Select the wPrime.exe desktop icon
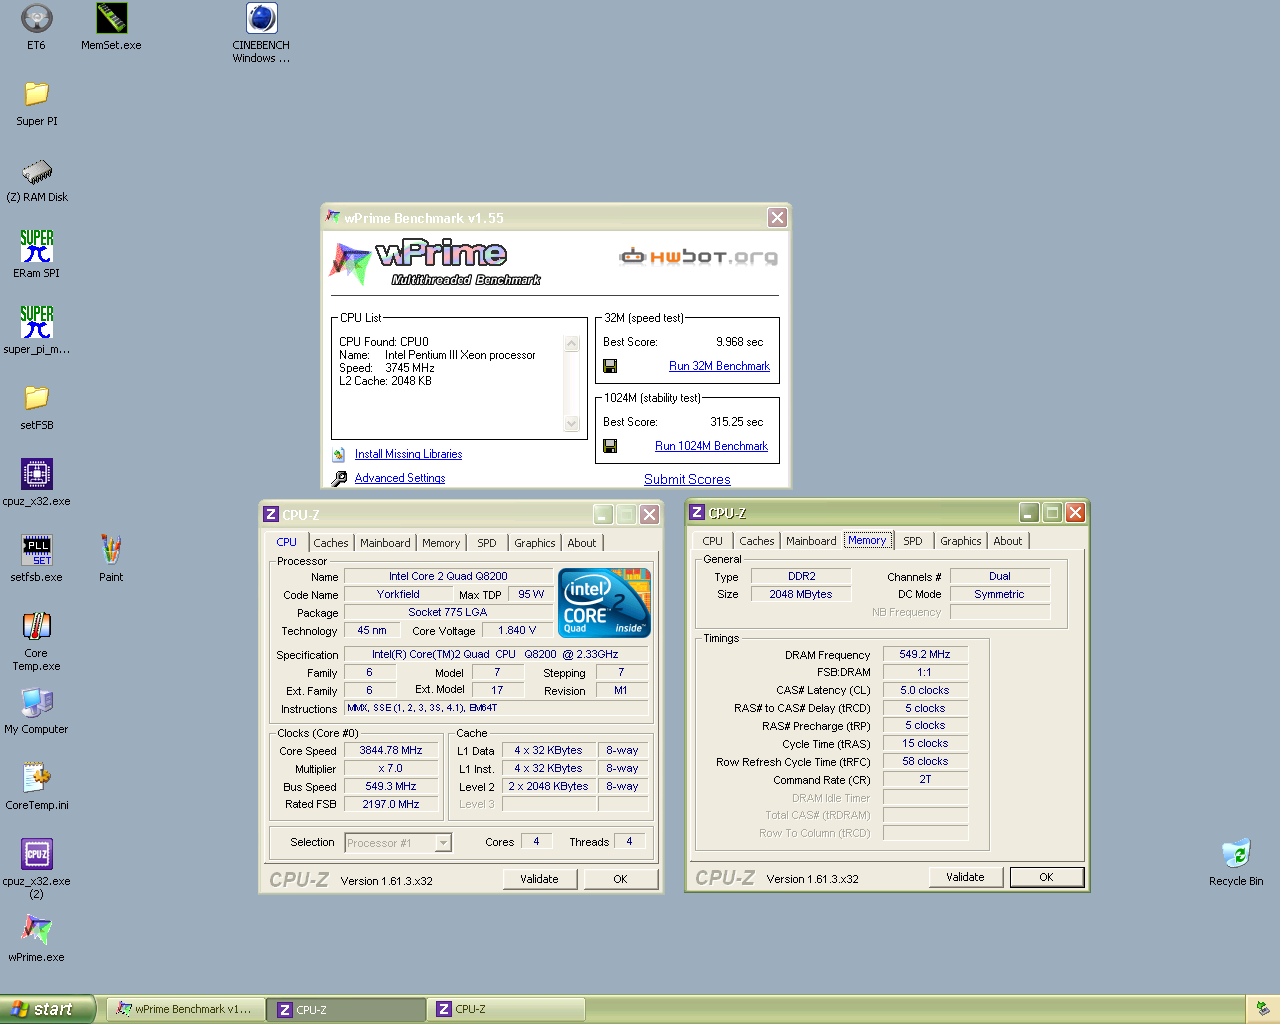This screenshot has width=1280, height=1024. pyautogui.click(x=37, y=939)
